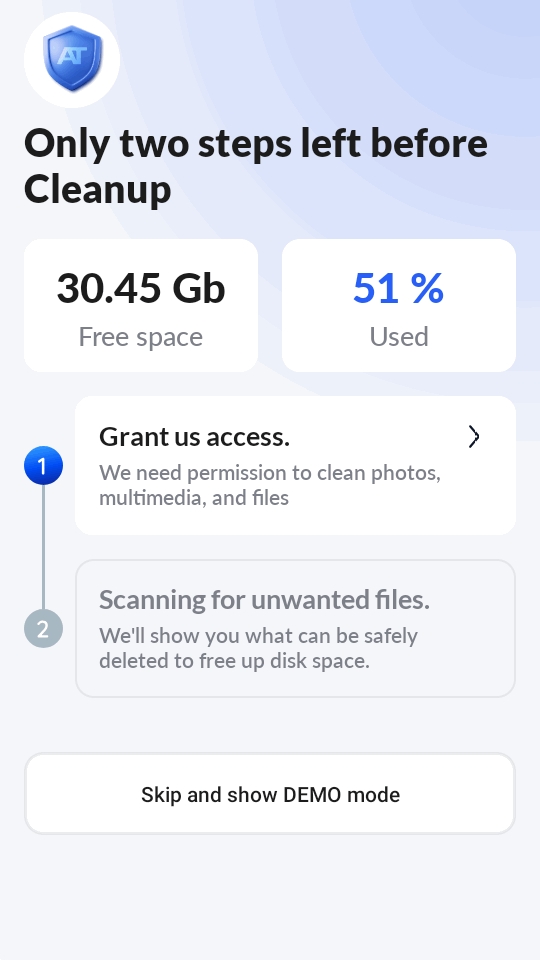
Task: Open the chevron arrow on Grant us access
Action: click(473, 437)
